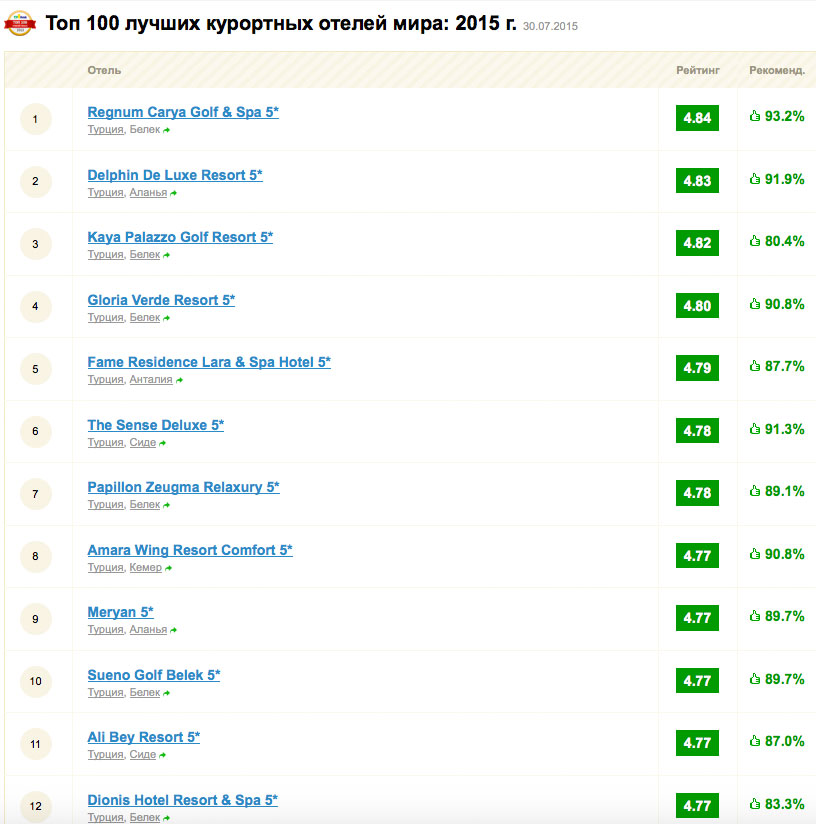Click the Турция link under Regnum Carya
The height and width of the screenshot is (824, 816).
[x=106, y=129]
